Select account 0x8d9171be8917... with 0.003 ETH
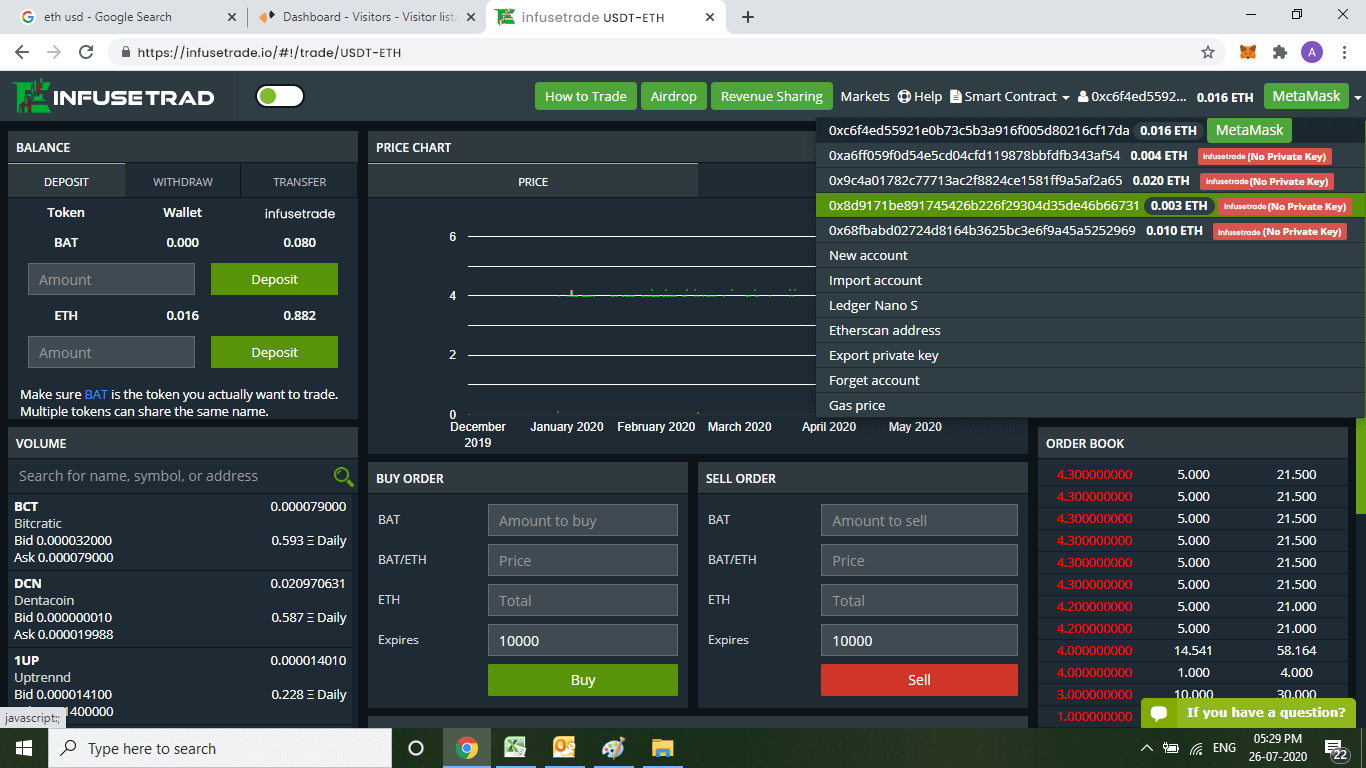The height and width of the screenshot is (768, 1366). point(1090,206)
